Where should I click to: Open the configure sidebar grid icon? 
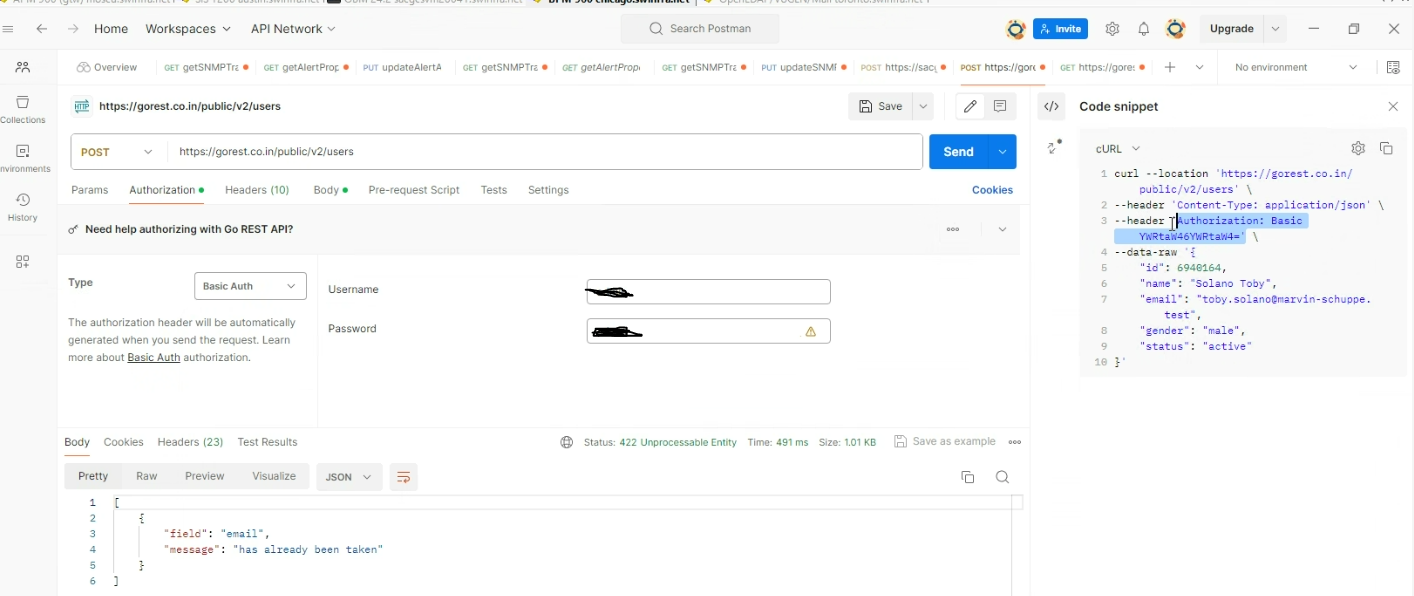tap(23, 262)
